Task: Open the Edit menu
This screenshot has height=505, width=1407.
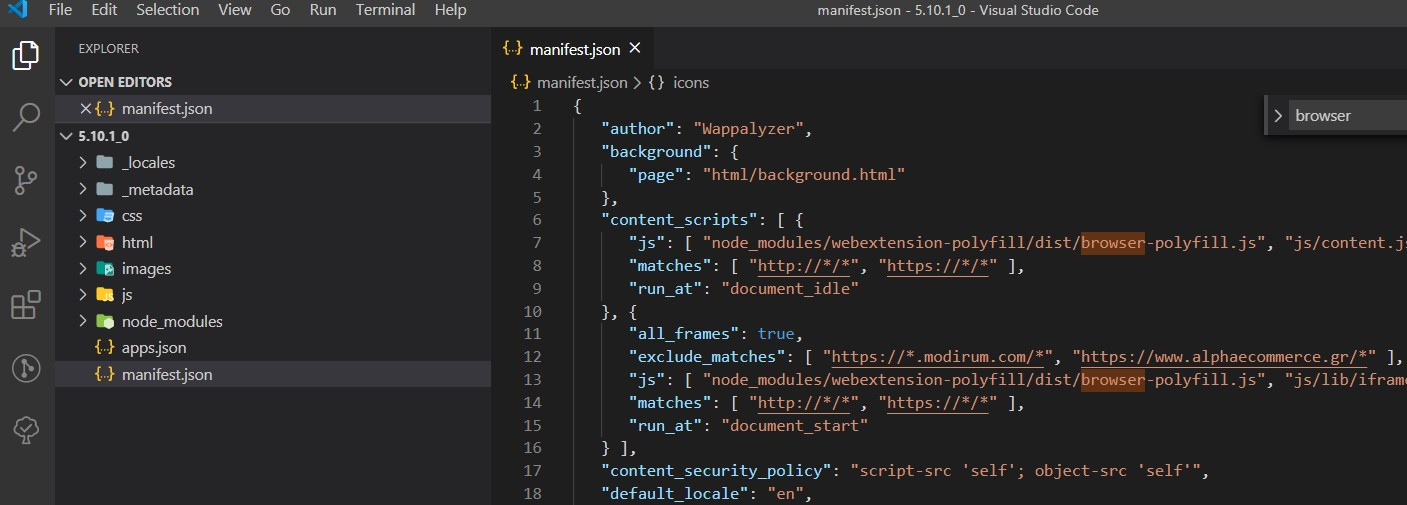Action: 103,10
